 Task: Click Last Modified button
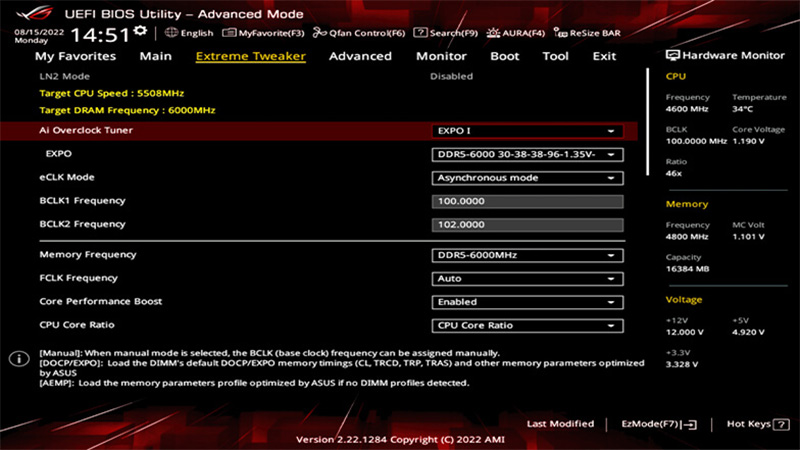560,424
